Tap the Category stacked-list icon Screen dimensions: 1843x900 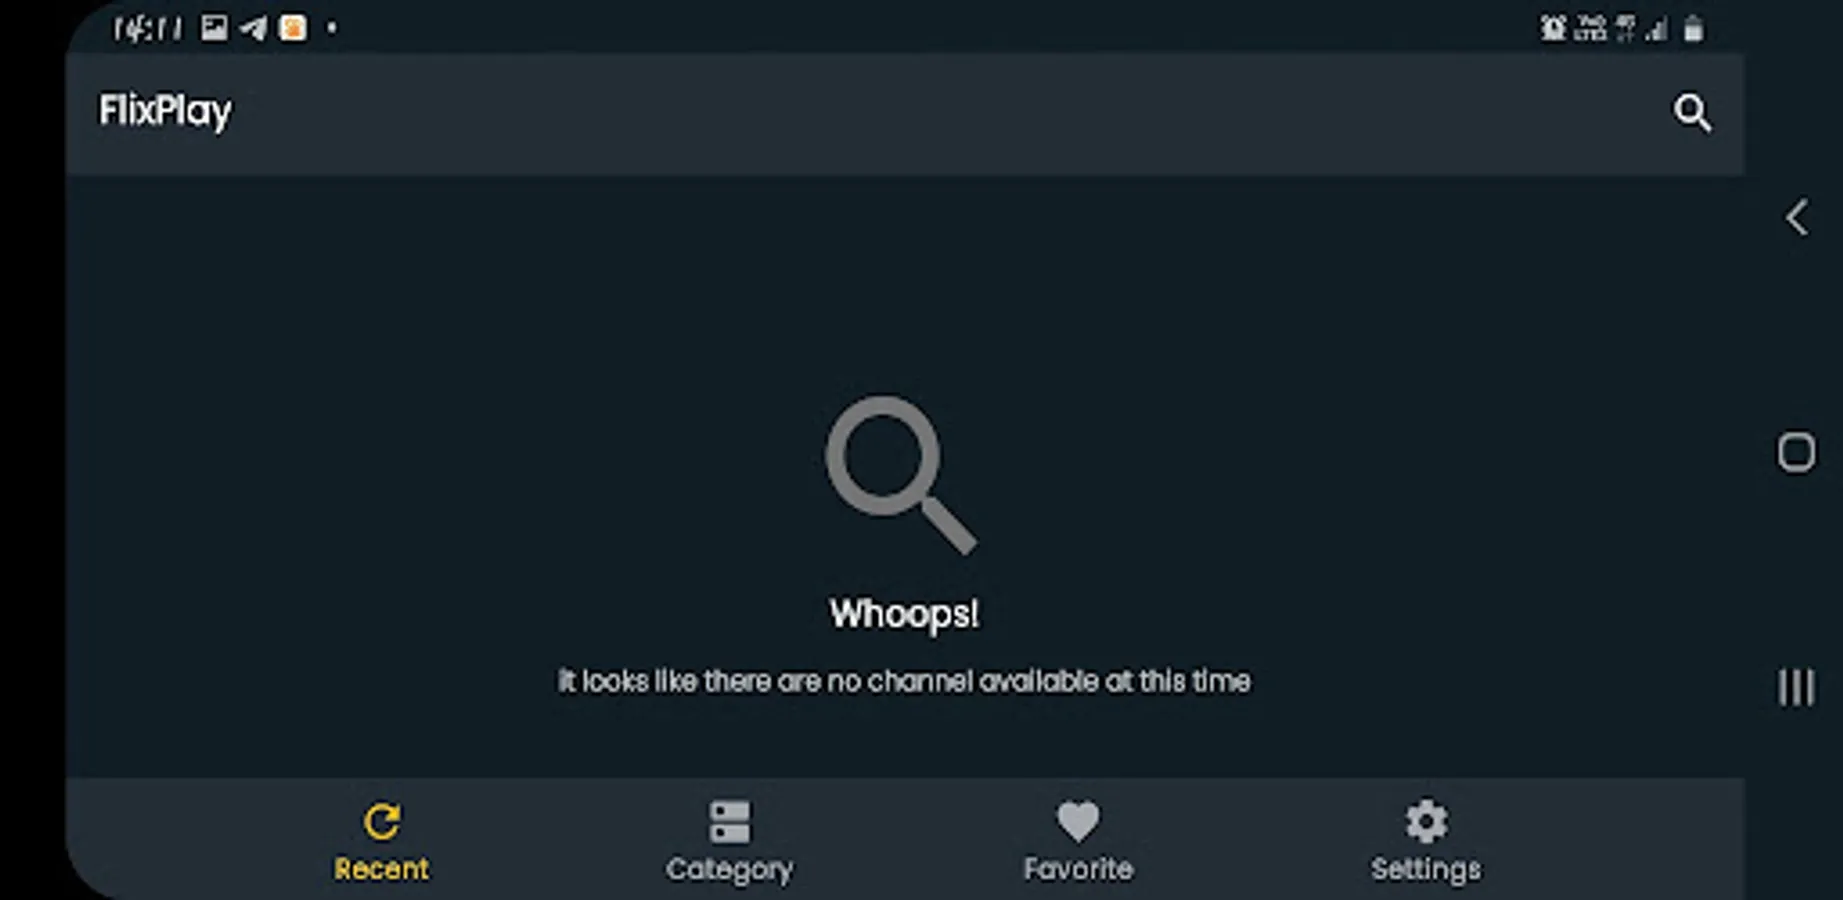click(x=730, y=822)
